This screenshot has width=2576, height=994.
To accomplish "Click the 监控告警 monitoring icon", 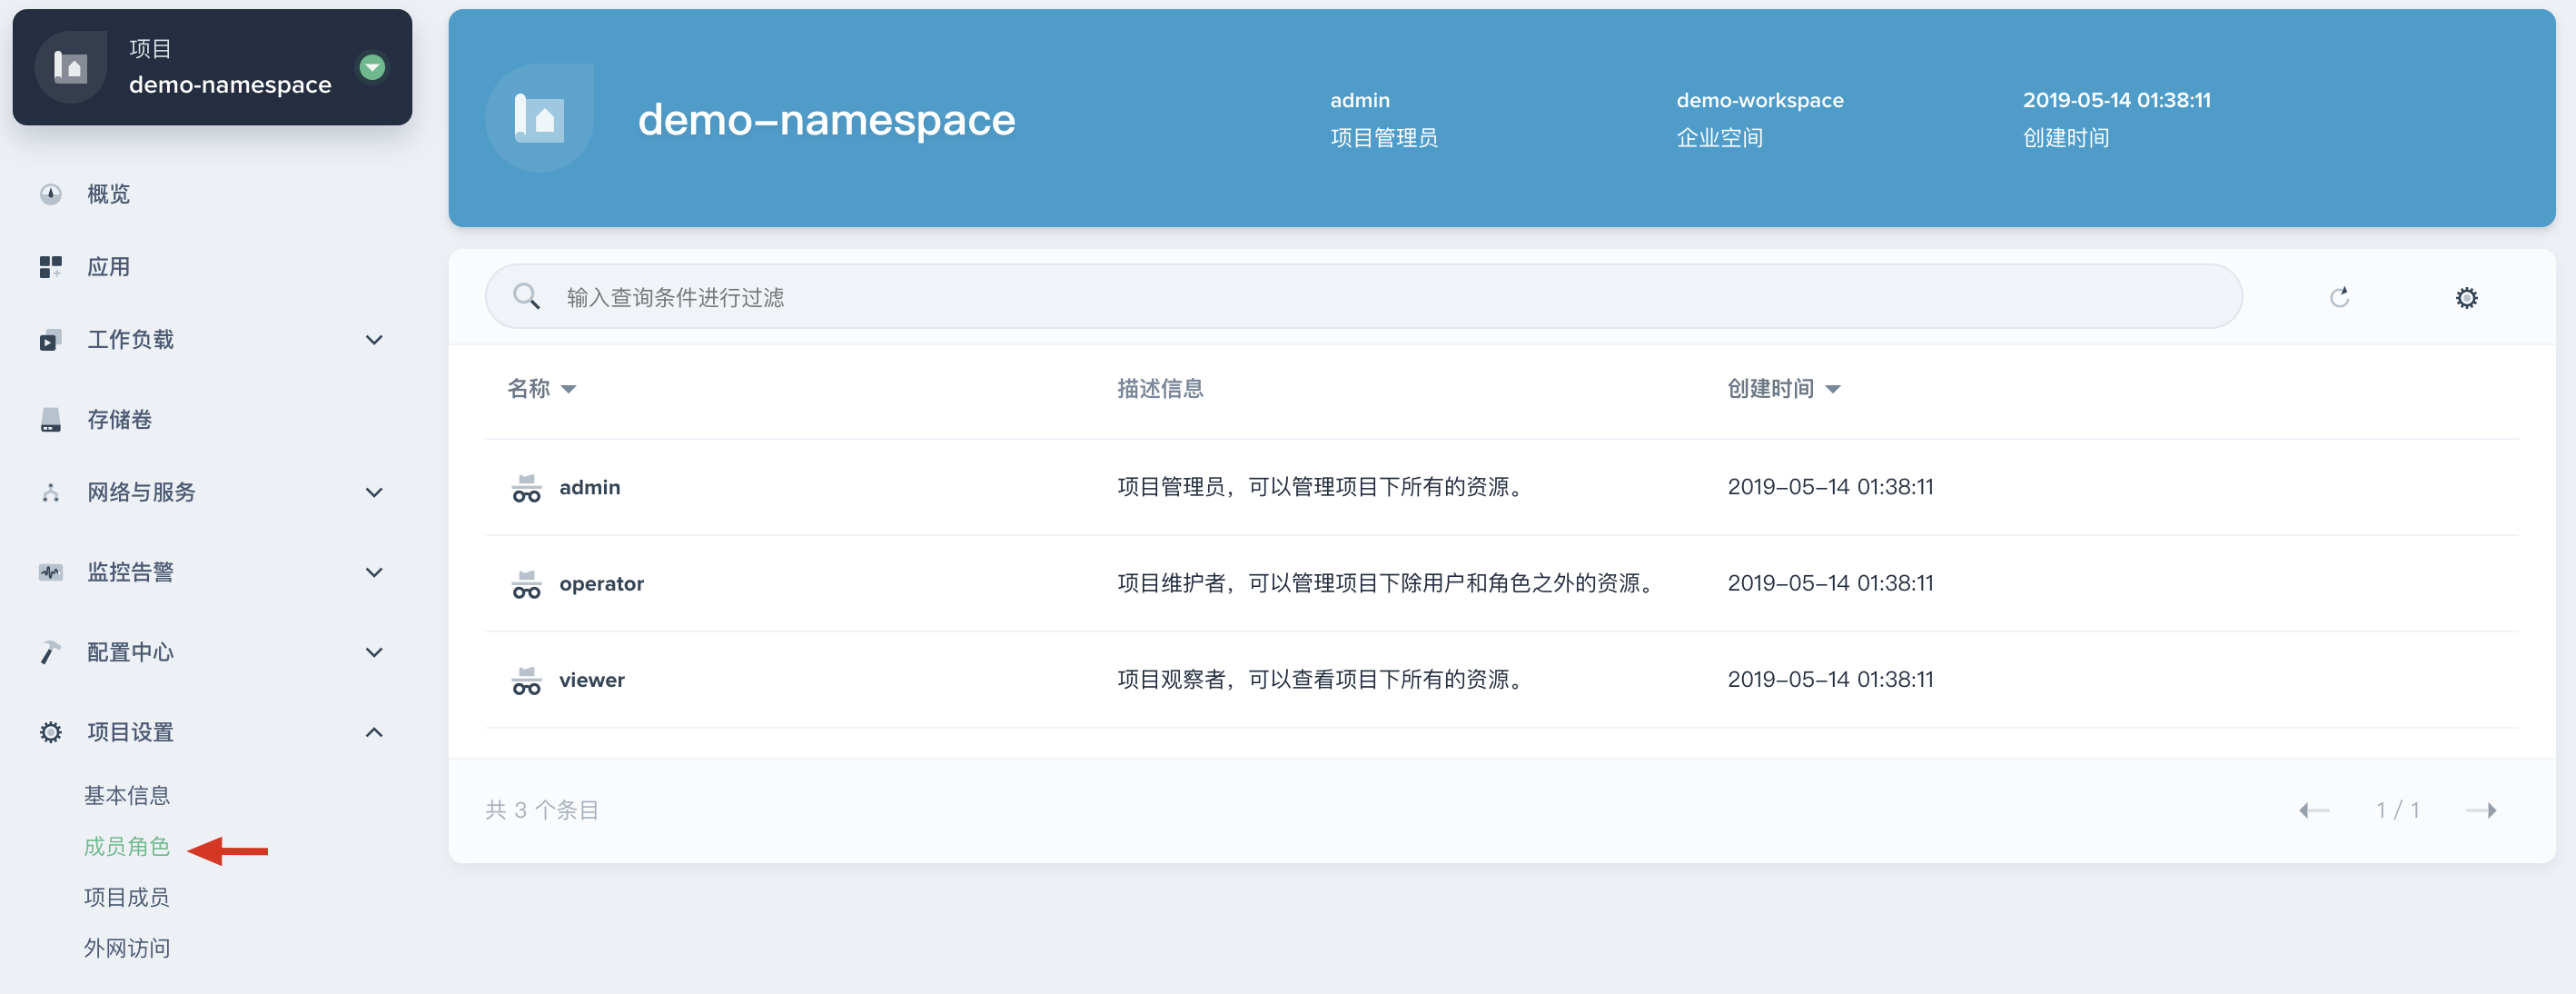I will (50, 572).
